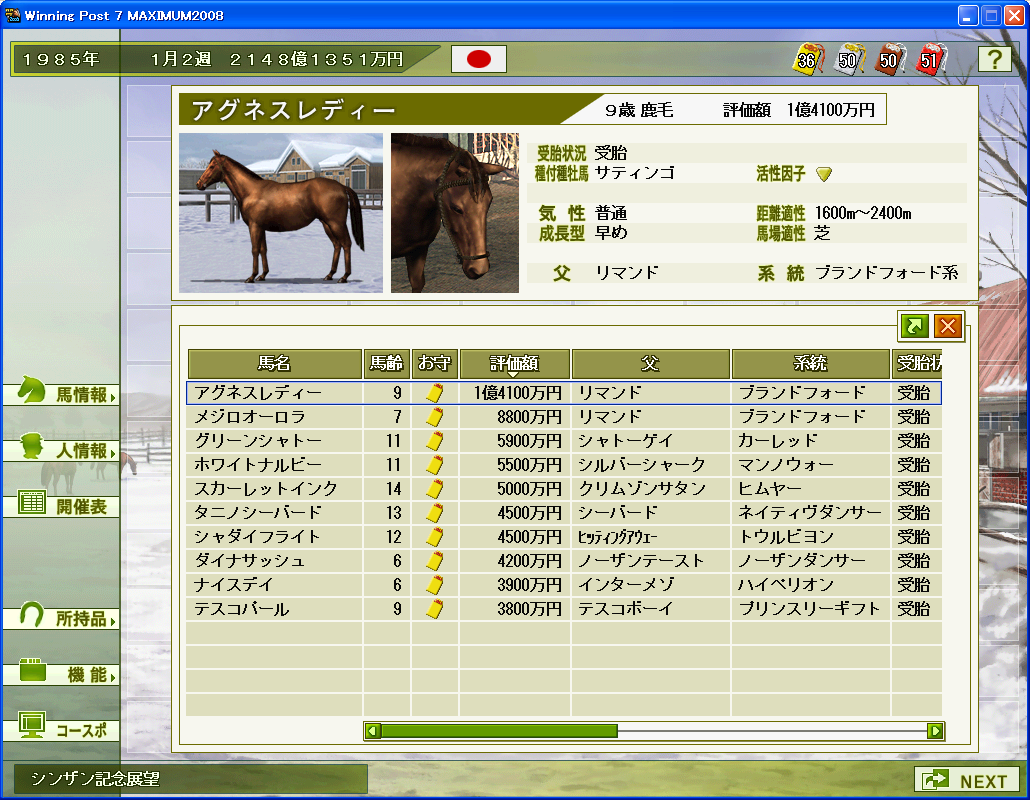Select the シャダイフライト row
1030x800 pixels.
coord(564,537)
